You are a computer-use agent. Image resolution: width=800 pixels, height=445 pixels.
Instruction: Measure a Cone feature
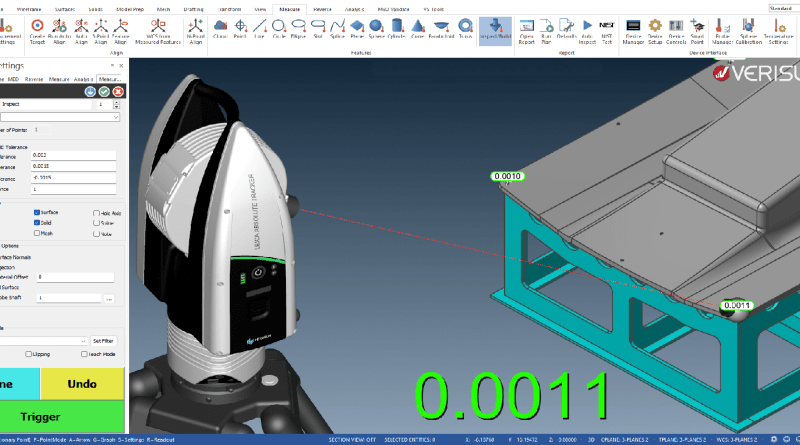417,29
